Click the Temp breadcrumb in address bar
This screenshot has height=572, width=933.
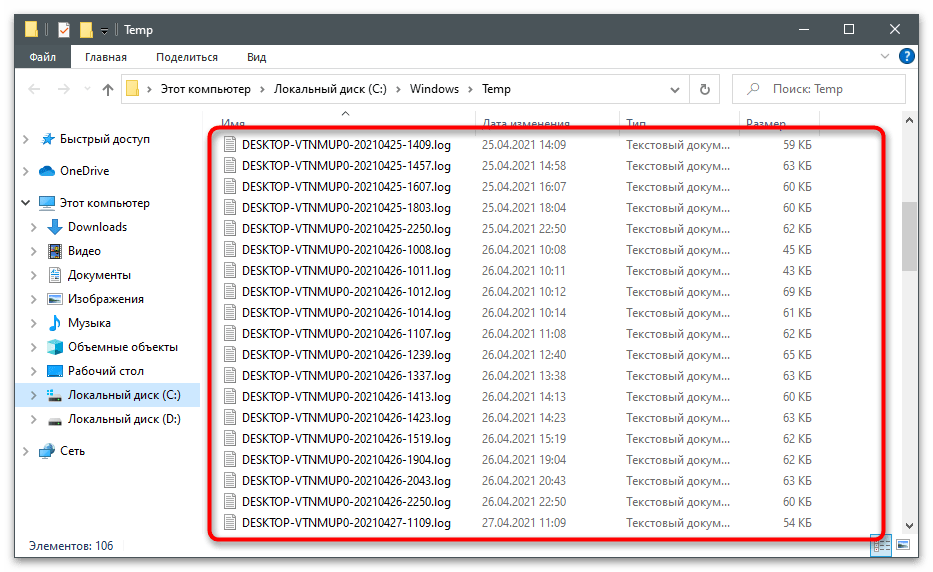pos(496,89)
